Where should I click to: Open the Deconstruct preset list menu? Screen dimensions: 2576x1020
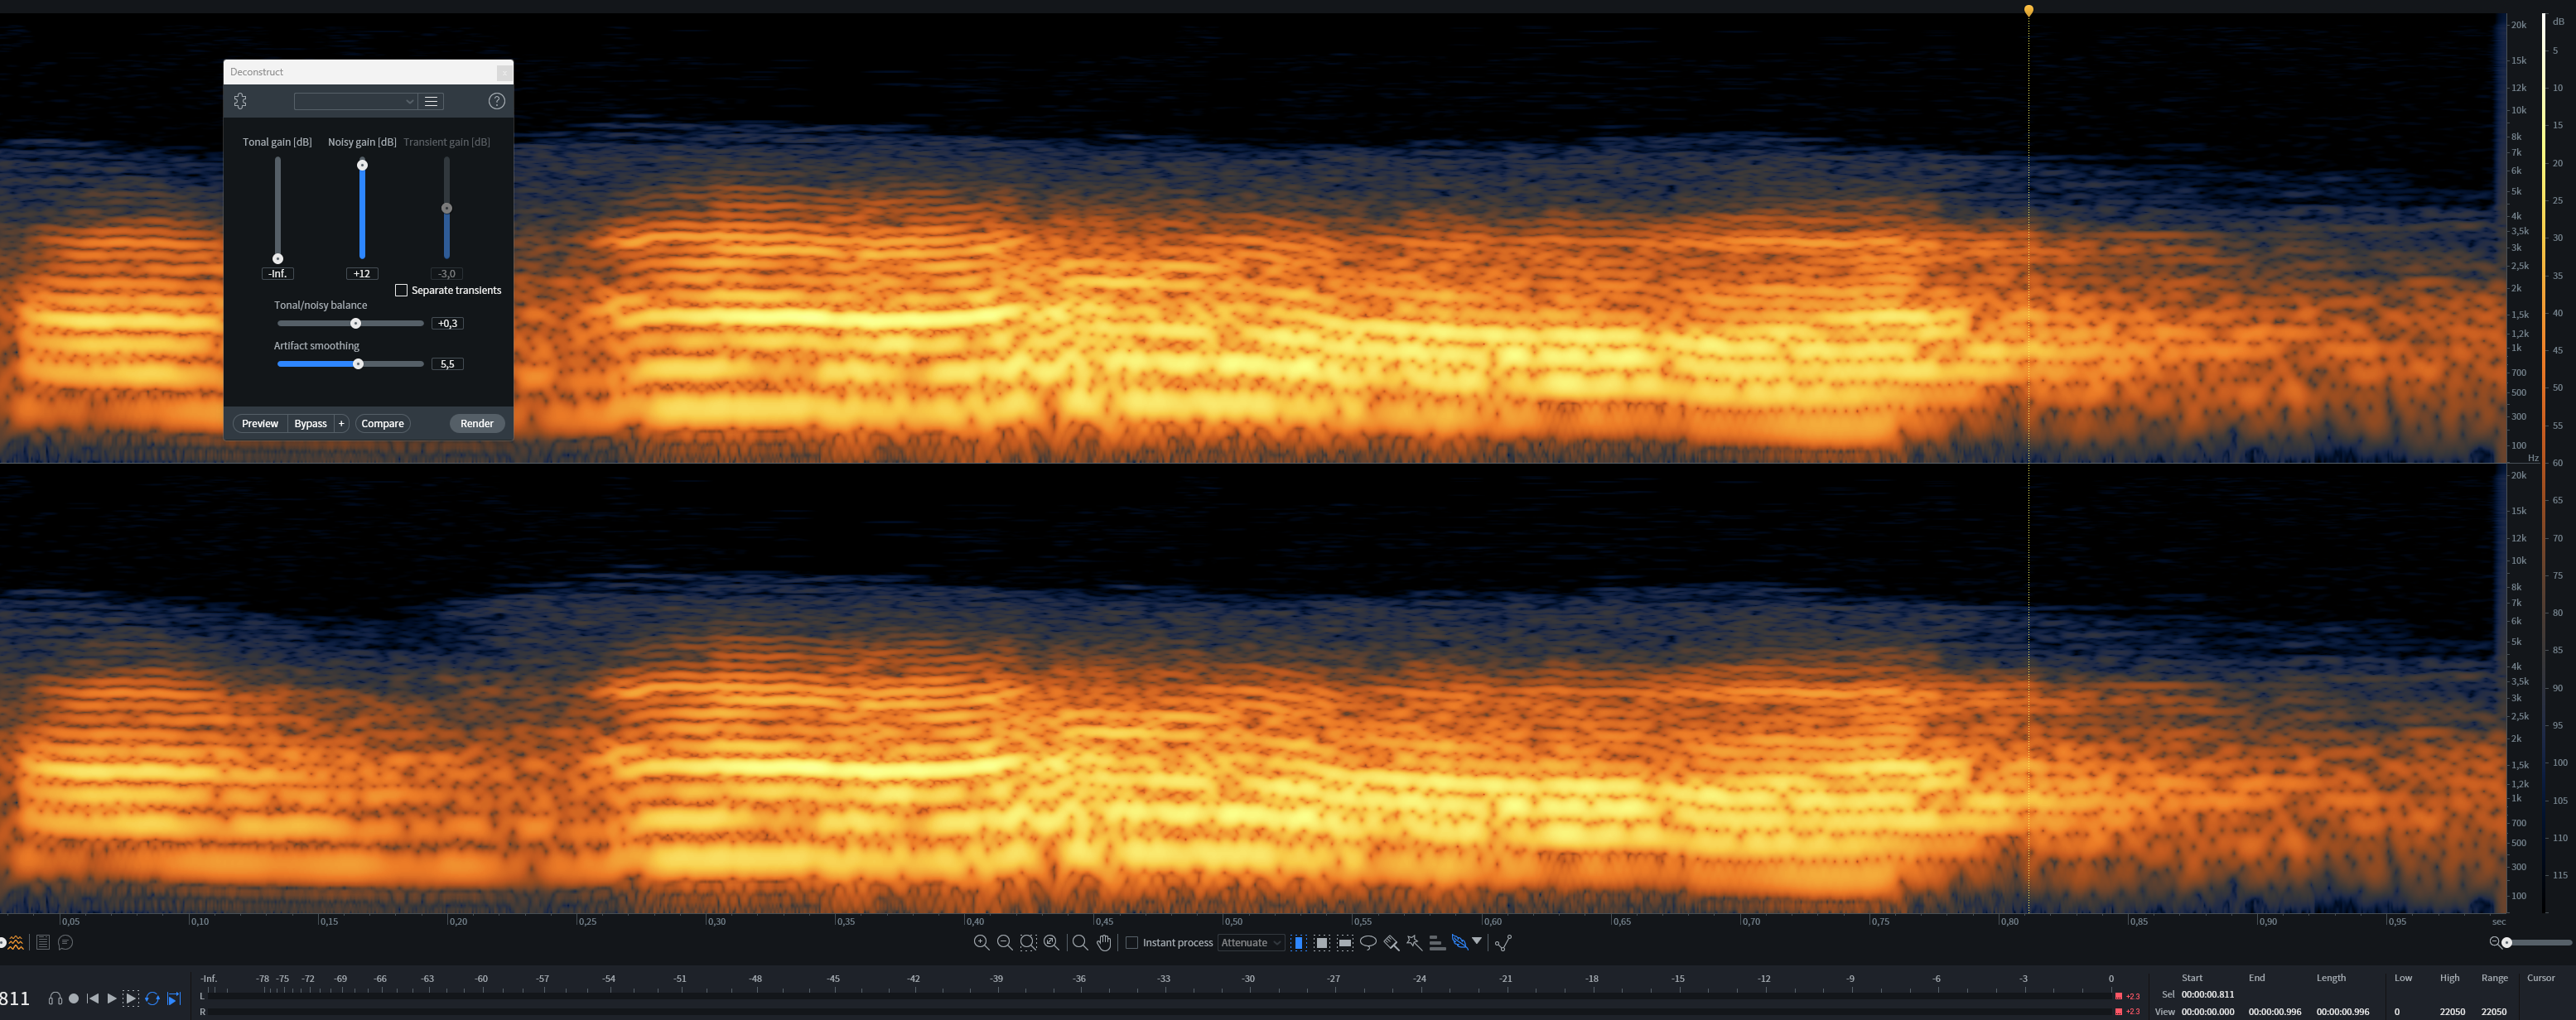coord(431,101)
